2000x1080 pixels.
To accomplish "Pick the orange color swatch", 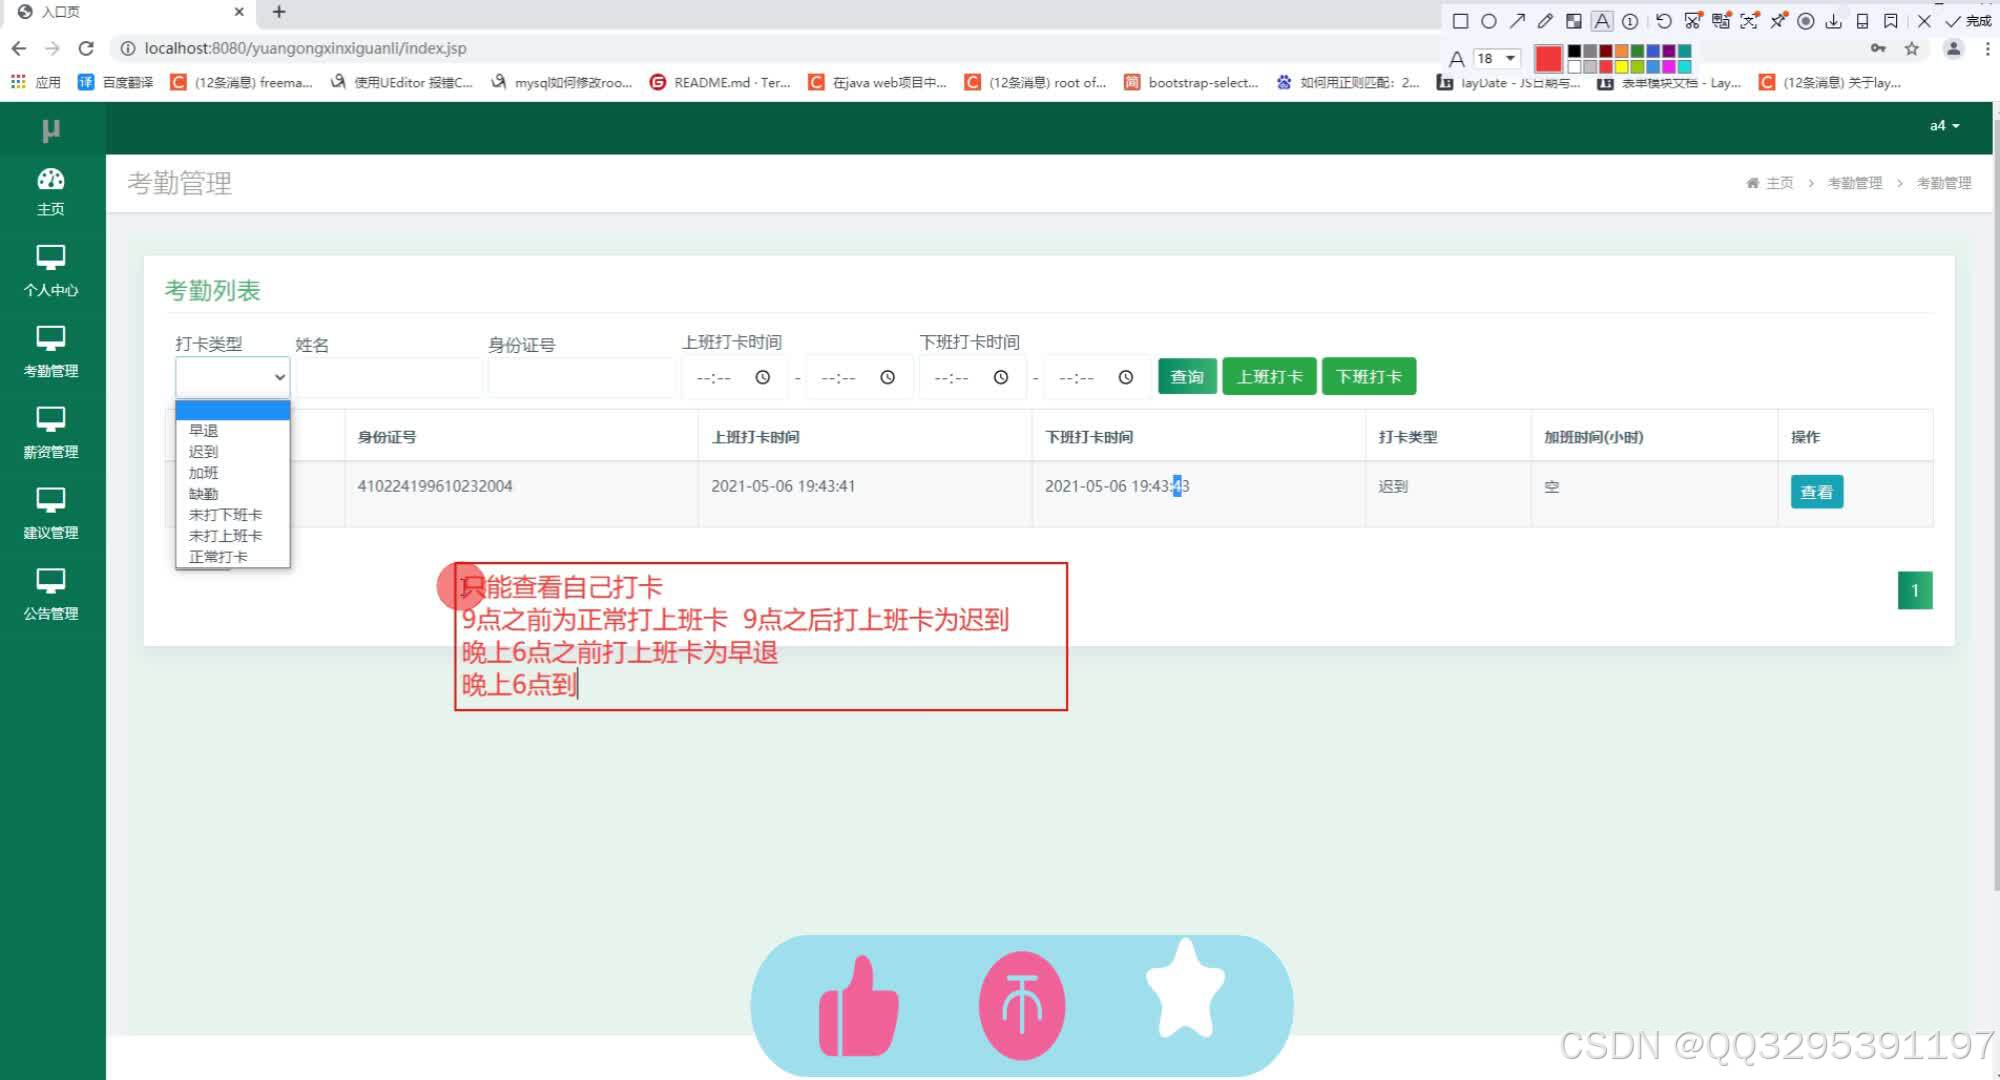I will click(x=1621, y=51).
